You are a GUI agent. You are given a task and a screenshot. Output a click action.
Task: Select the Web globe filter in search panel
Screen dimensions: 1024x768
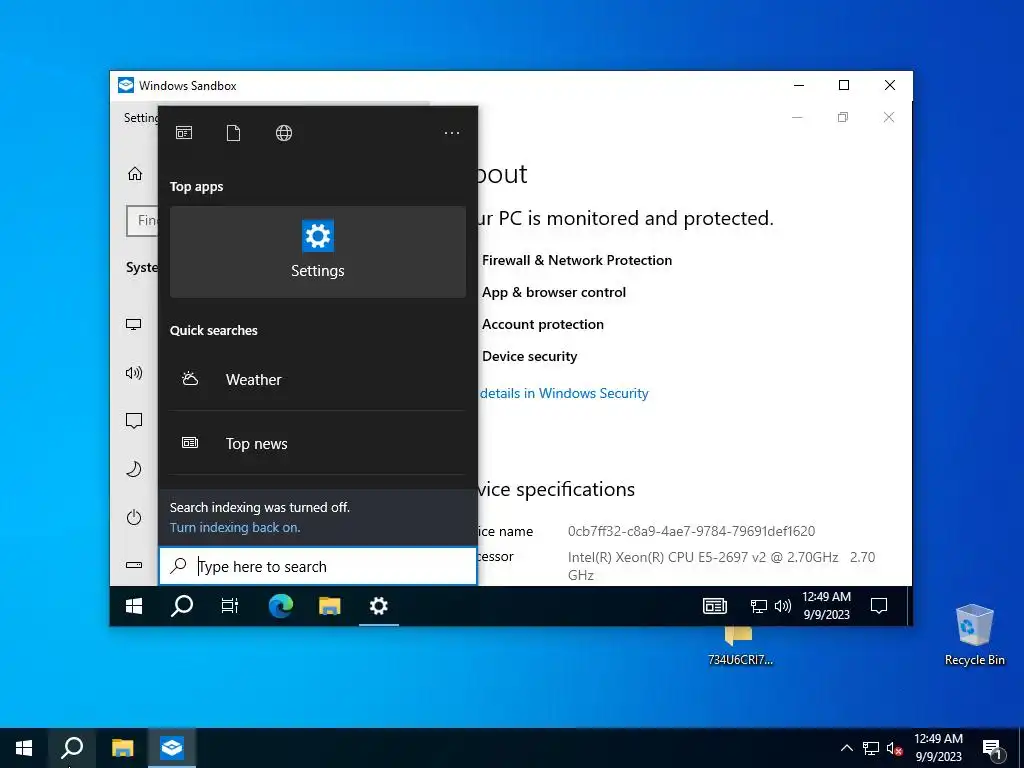pyautogui.click(x=283, y=133)
